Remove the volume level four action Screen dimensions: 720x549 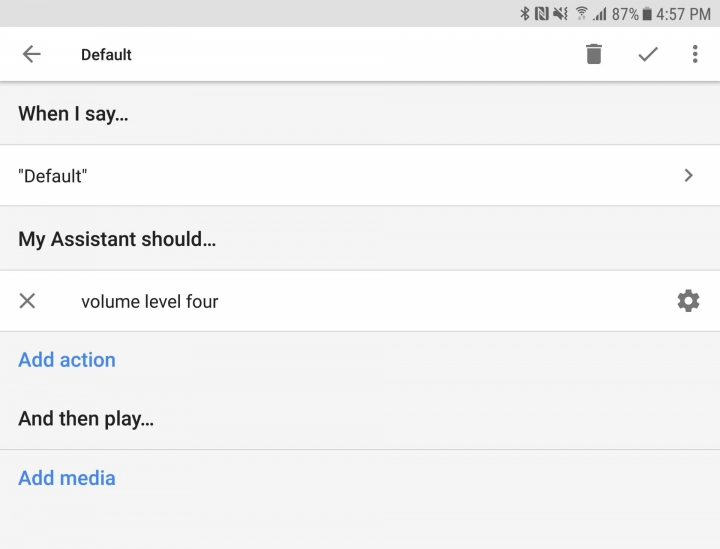(x=27, y=301)
